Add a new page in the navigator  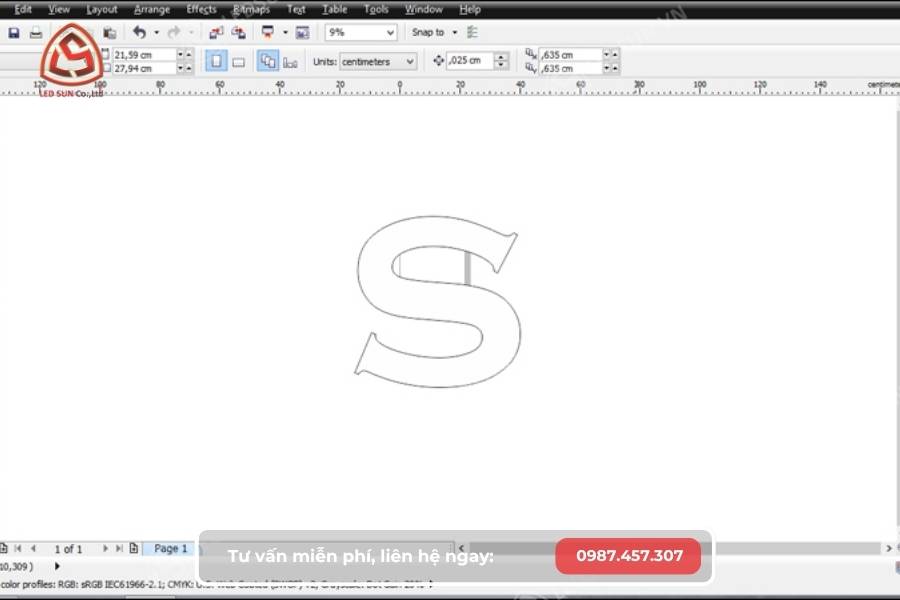tap(135, 547)
